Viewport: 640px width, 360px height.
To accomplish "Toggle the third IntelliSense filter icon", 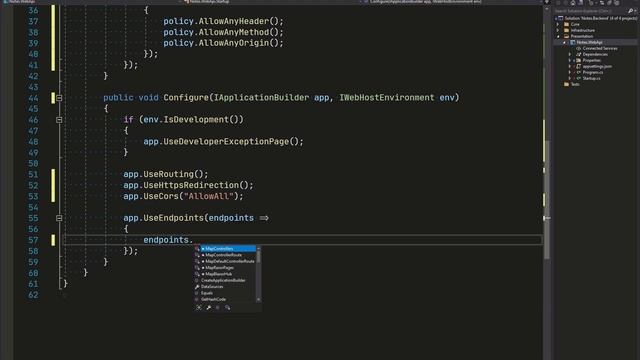I will (x=218, y=307).
